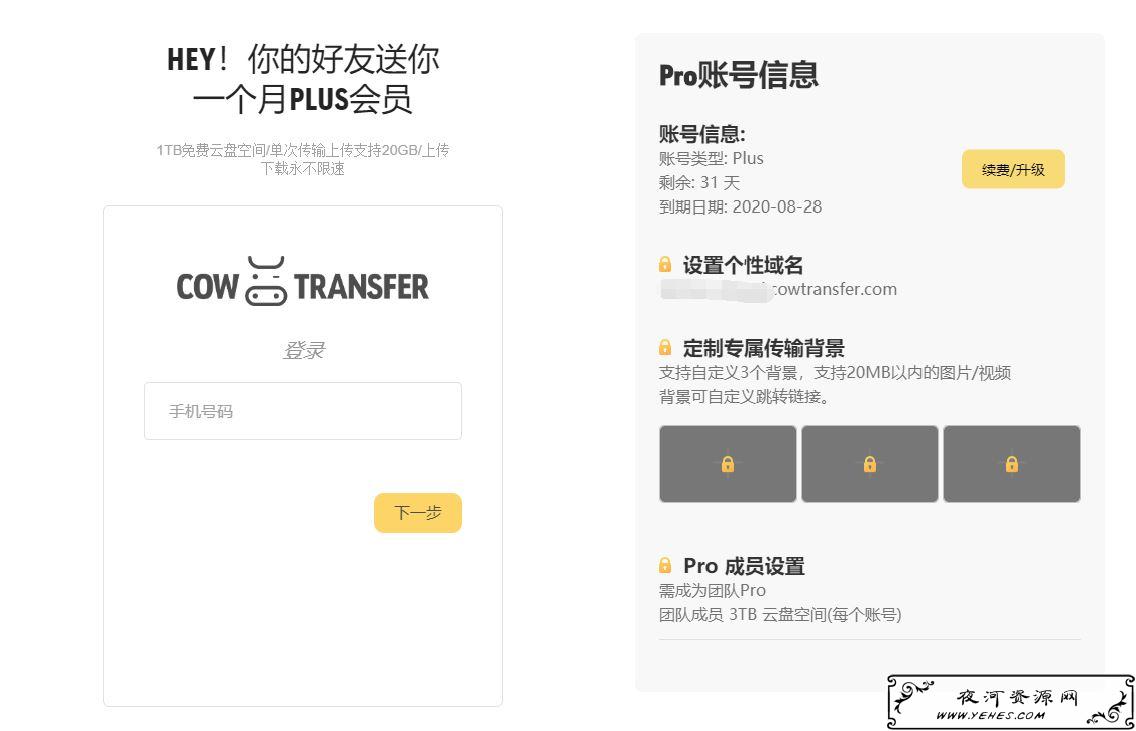Screen dimensions: 1136x731
Task: Select the middle locked background thumbnail
Action: 869,464
